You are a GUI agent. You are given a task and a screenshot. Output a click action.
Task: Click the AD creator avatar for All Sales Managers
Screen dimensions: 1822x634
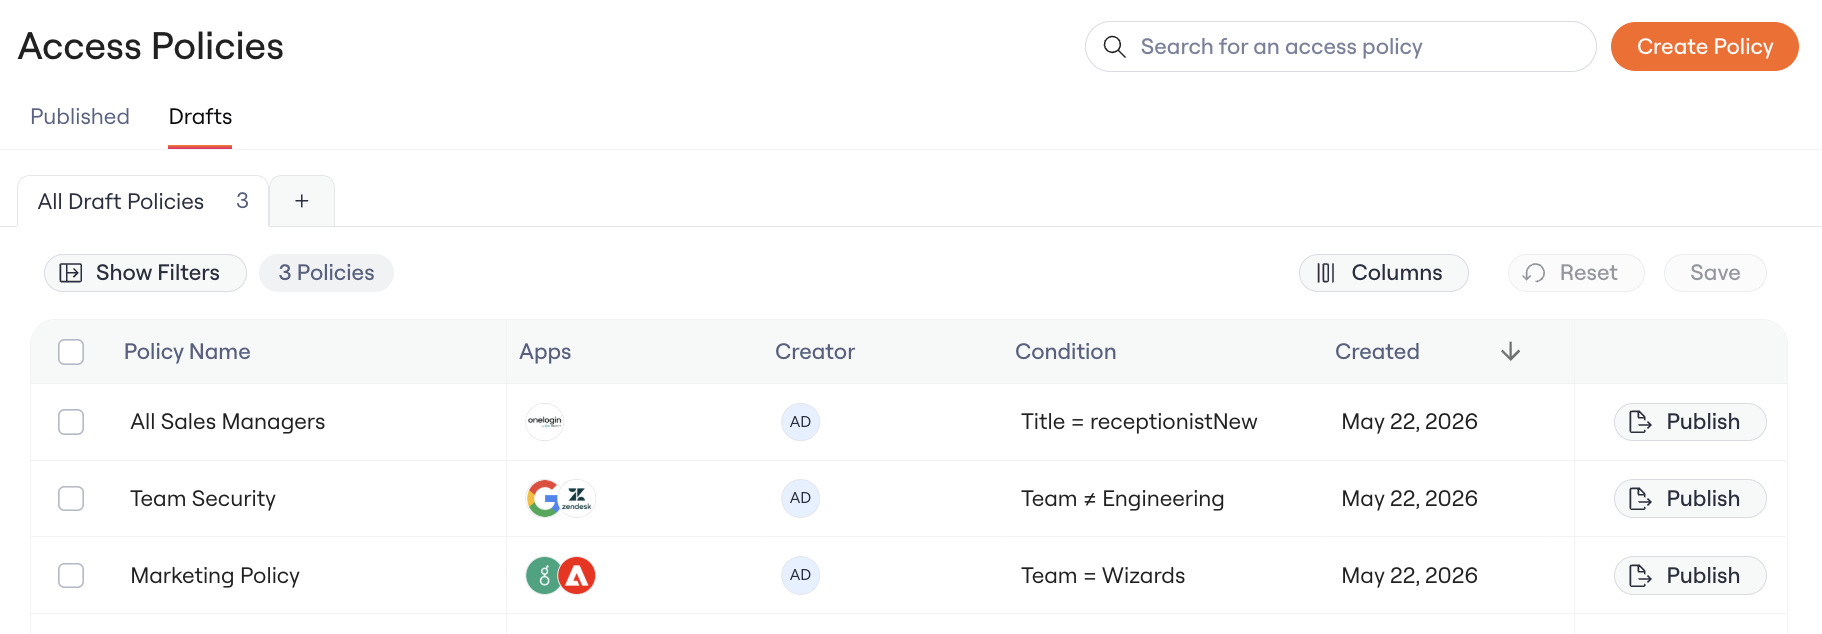pos(800,422)
